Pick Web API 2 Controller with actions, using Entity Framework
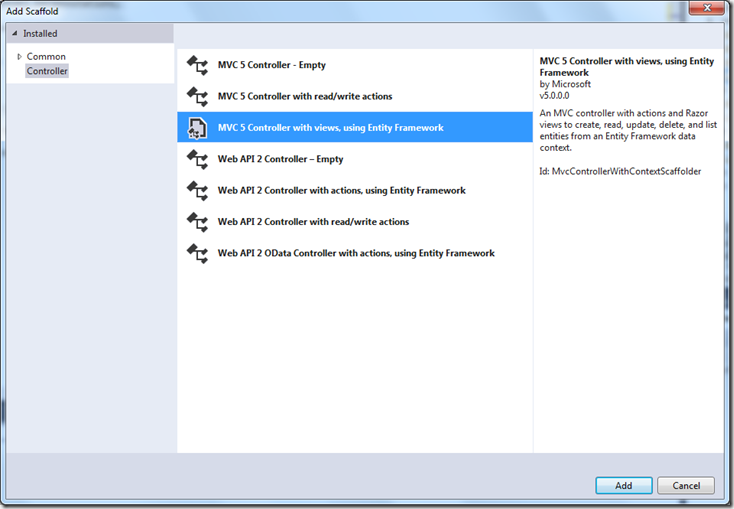This screenshot has height=509, width=734. point(355,190)
